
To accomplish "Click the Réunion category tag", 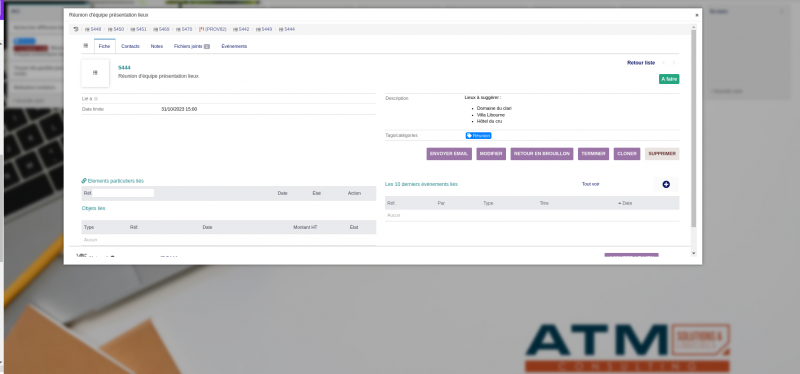I will tap(479, 136).
